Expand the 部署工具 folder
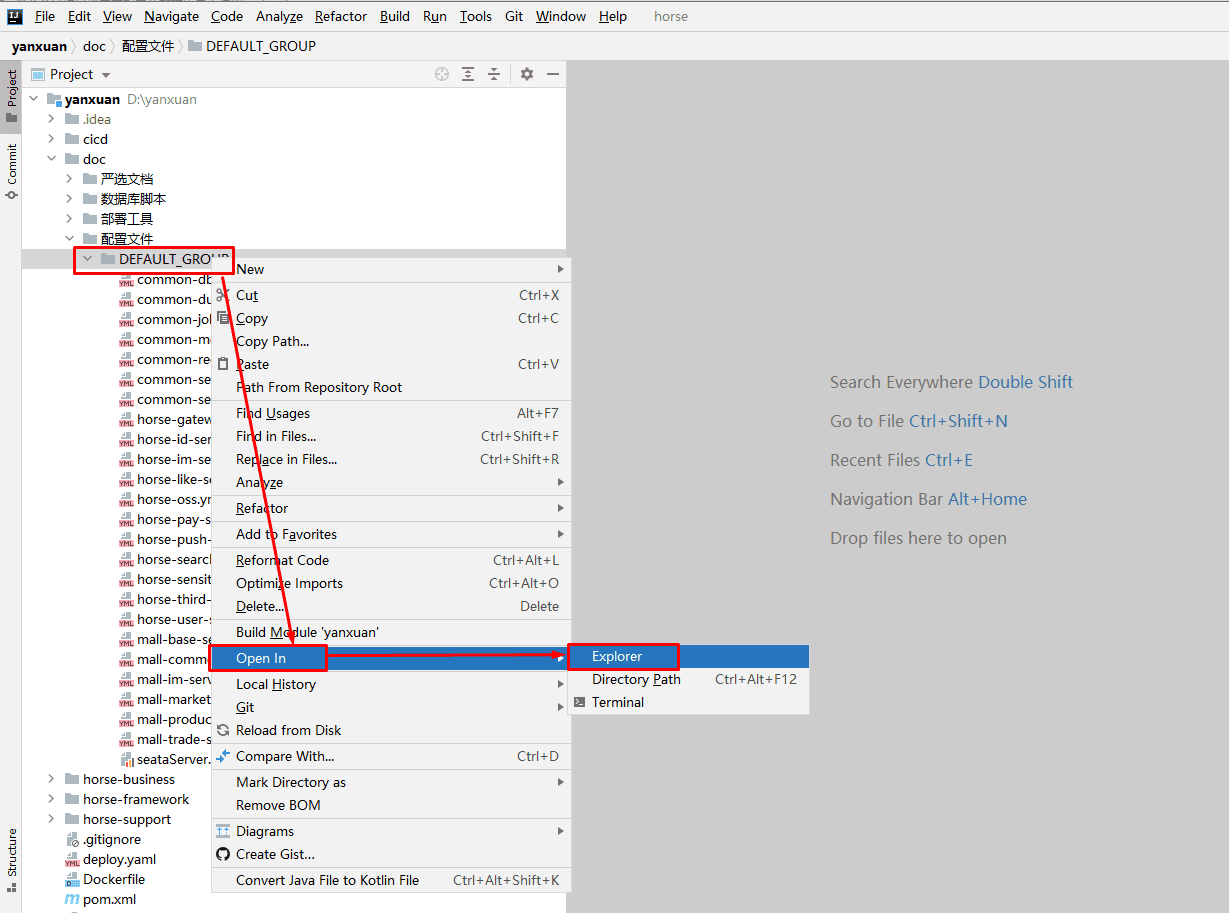This screenshot has width=1229, height=913. point(70,219)
